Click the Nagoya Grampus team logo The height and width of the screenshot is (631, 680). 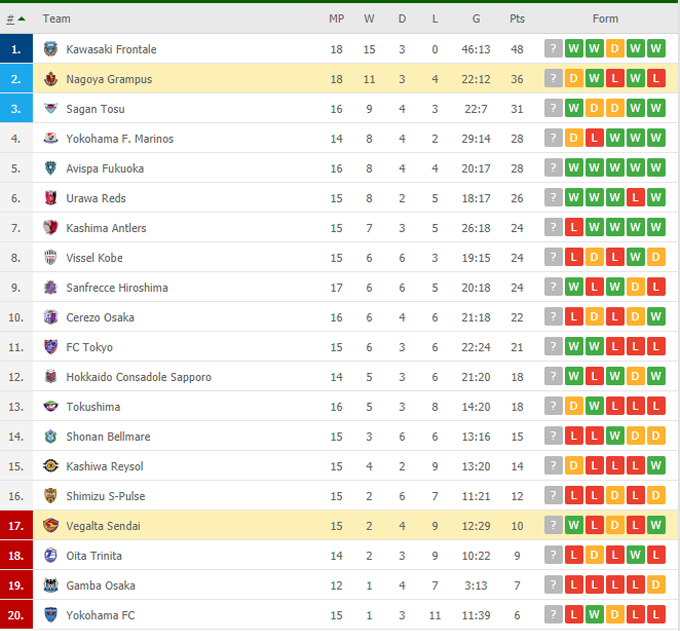point(51,79)
